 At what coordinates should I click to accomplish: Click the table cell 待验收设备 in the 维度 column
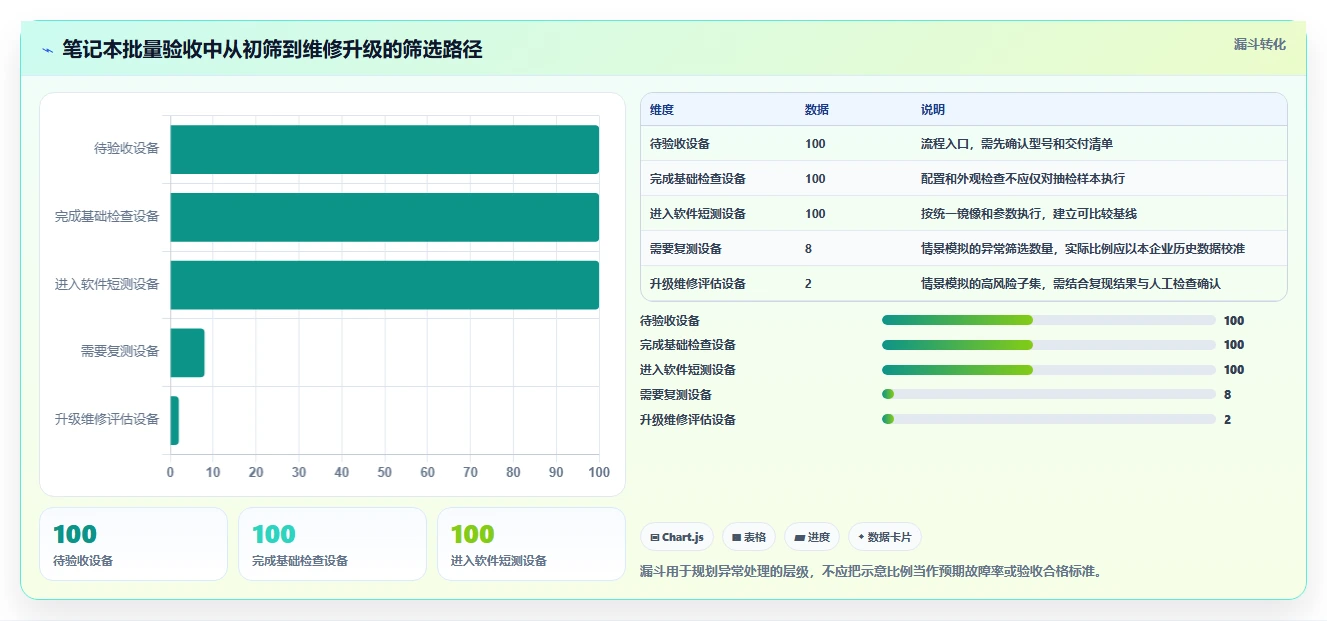click(x=680, y=144)
